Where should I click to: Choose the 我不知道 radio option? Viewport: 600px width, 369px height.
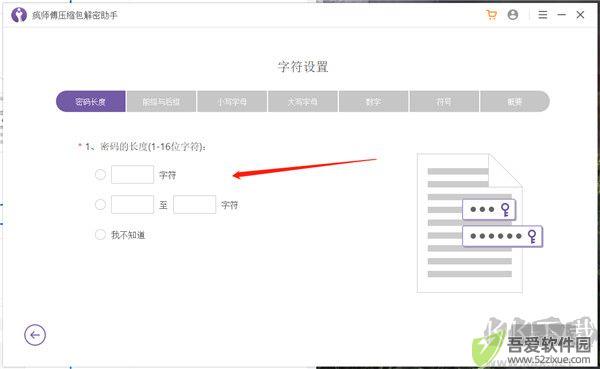coord(100,234)
